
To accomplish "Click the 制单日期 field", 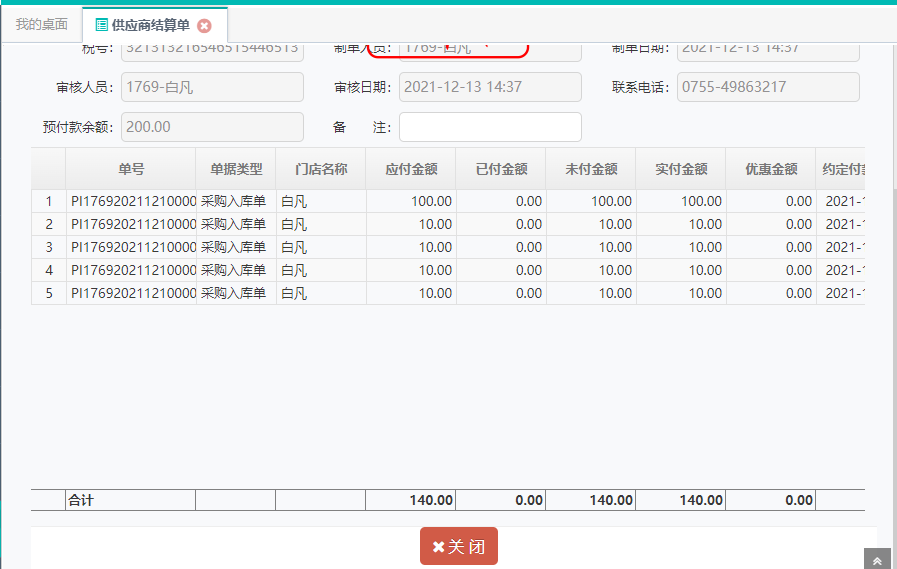I will (768, 48).
